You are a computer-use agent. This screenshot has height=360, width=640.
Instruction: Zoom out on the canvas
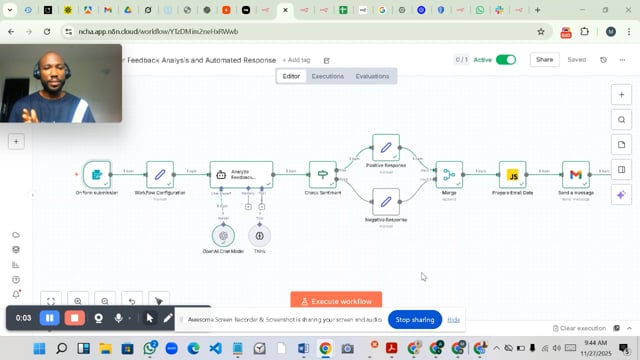(x=105, y=301)
